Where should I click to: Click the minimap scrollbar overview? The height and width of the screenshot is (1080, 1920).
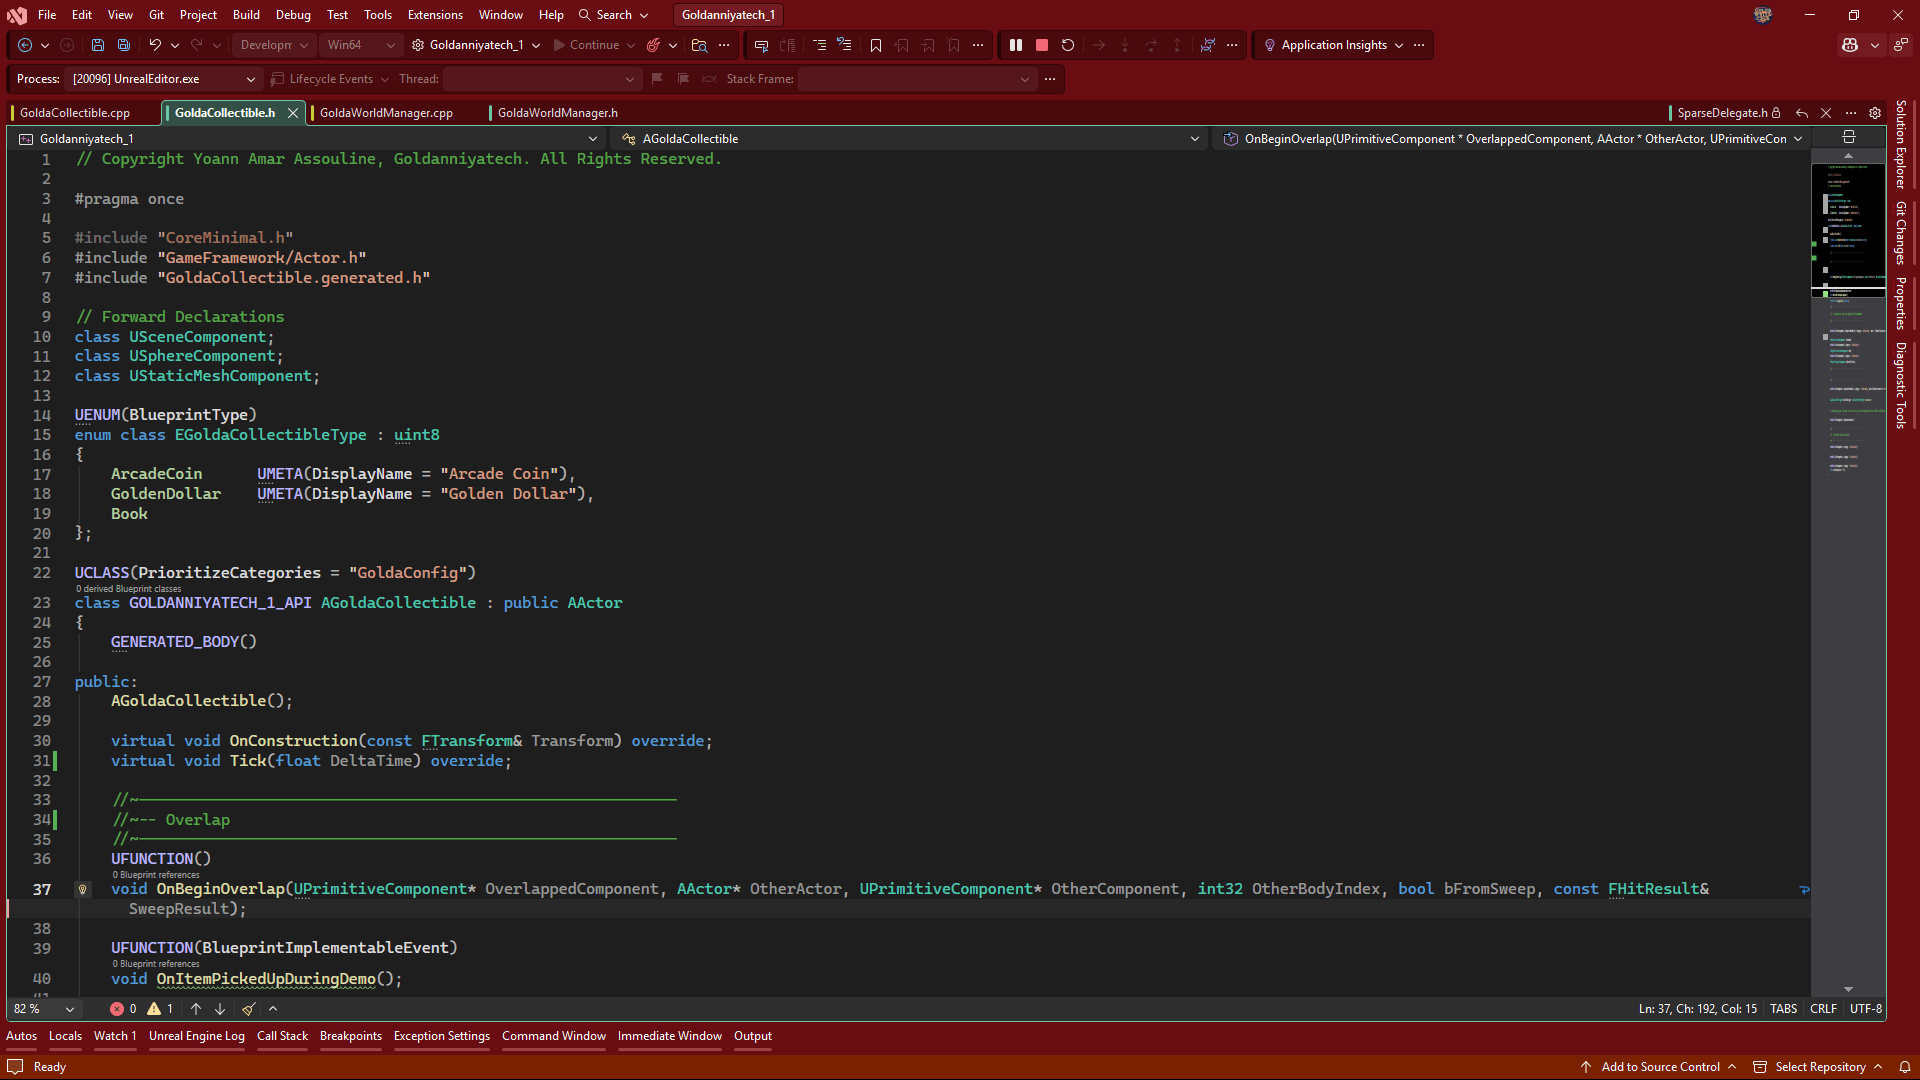[x=1848, y=573]
